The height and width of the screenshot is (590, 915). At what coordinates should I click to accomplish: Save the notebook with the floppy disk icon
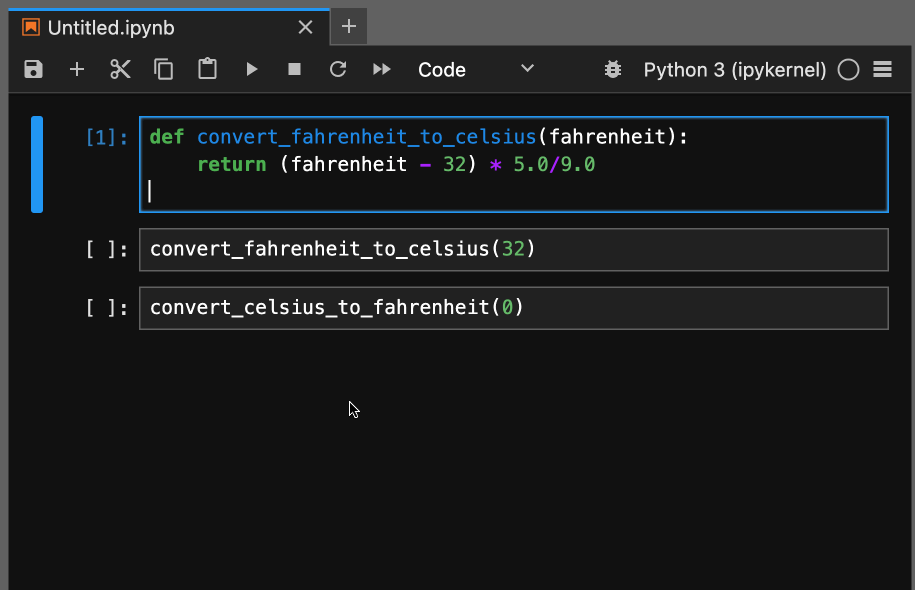point(33,69)
